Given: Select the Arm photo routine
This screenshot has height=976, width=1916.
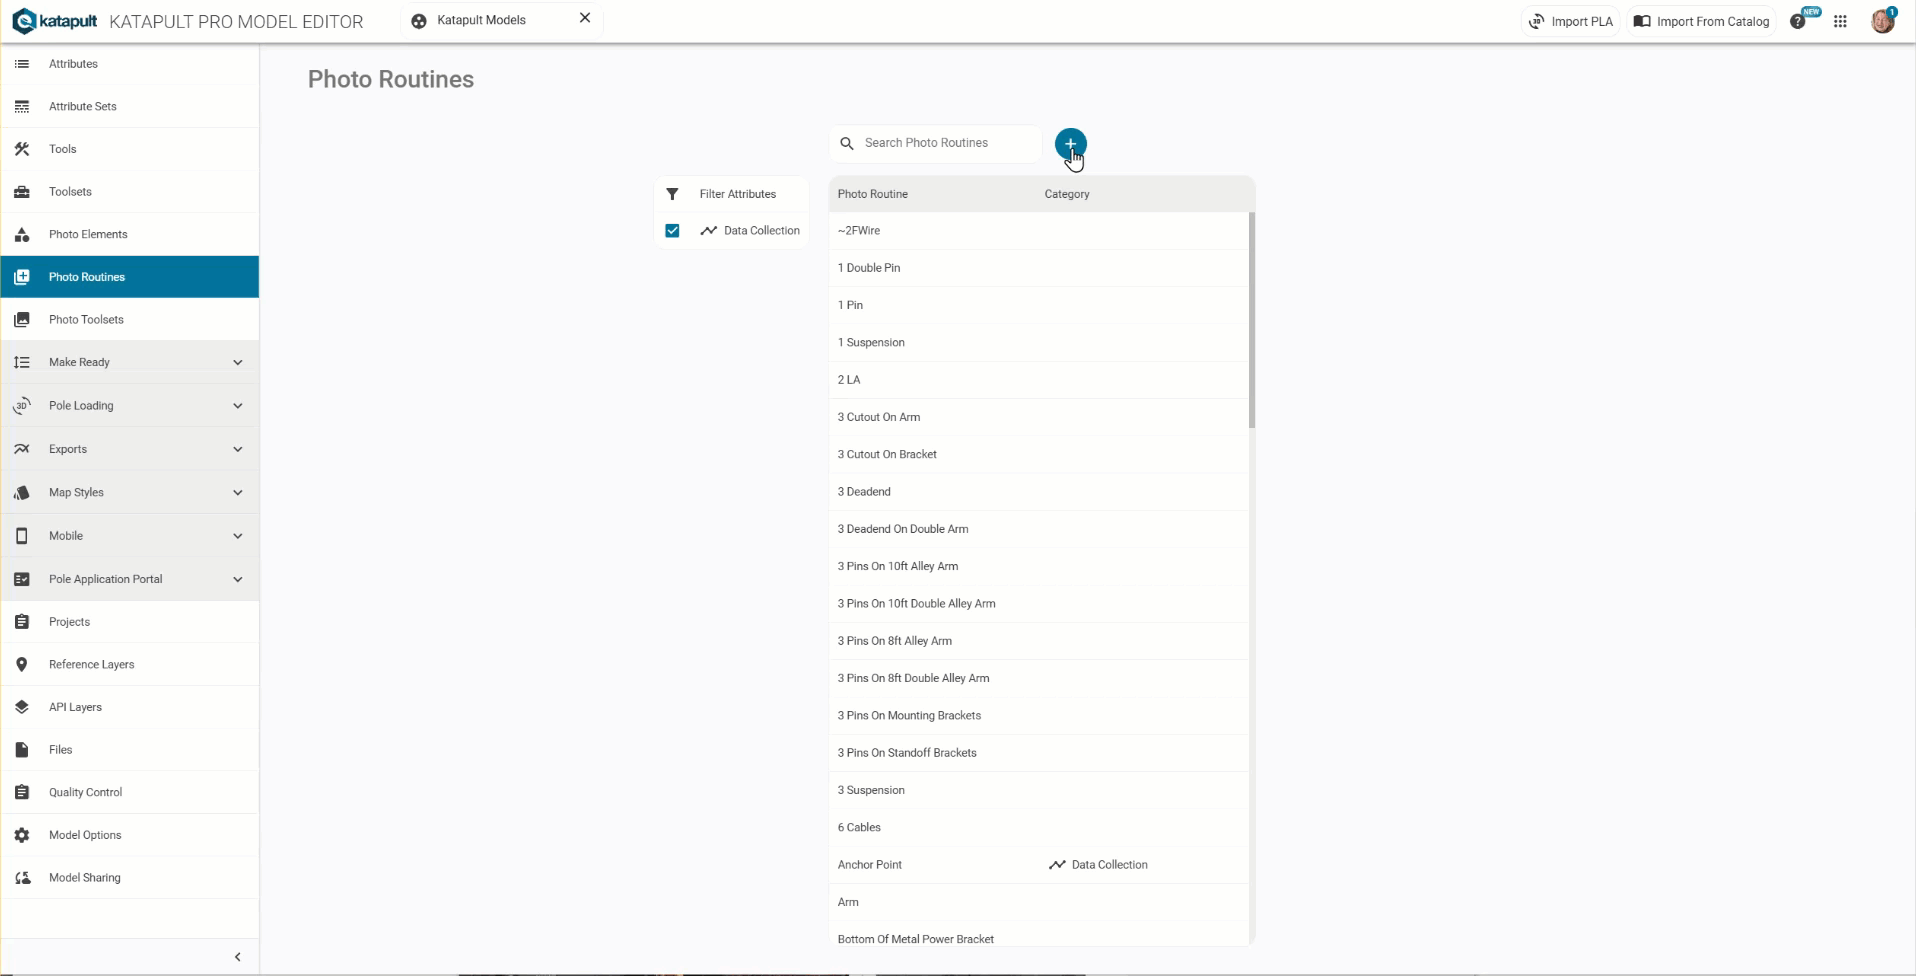Looking at the screenshot, I should click(x=1039, y=902).
